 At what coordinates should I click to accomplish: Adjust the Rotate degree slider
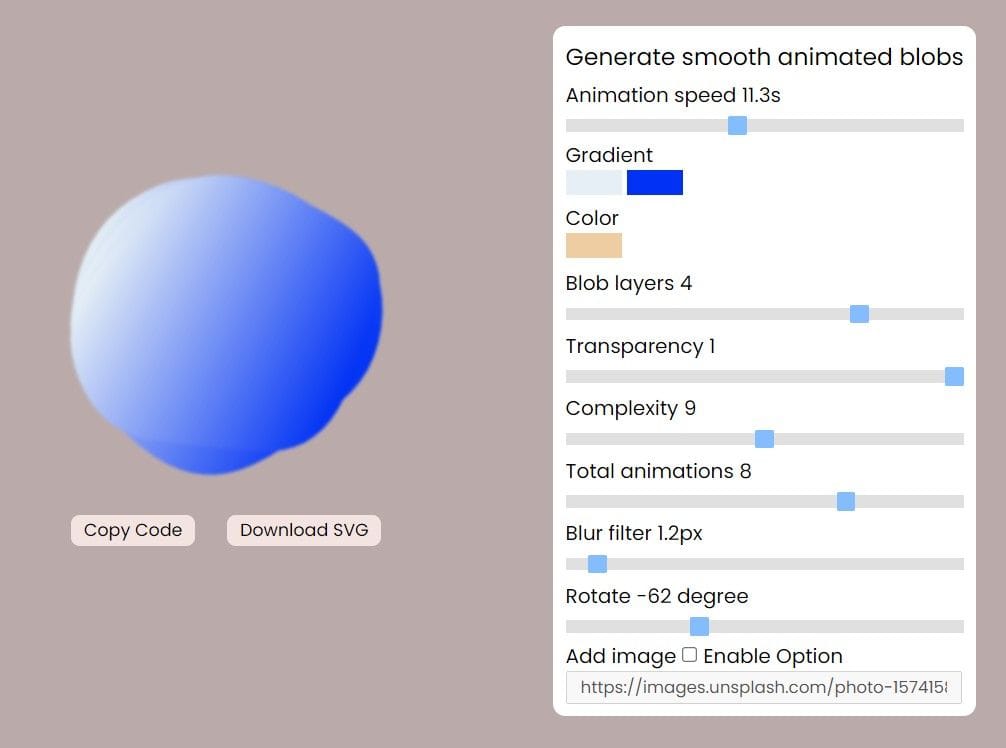[x=700, y=626]
